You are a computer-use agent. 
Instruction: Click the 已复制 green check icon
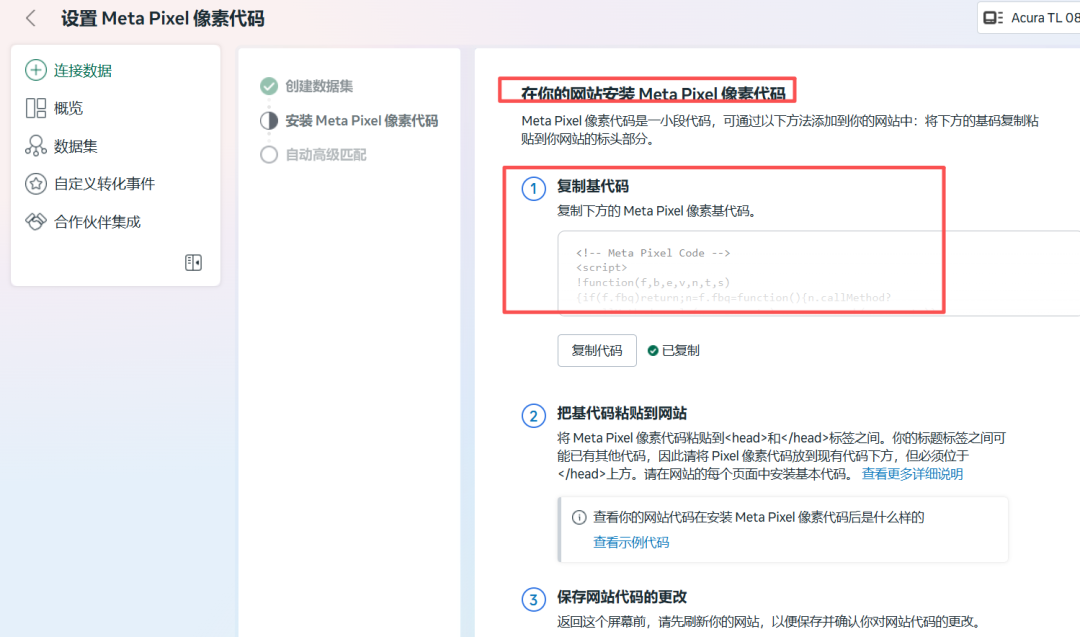(653, 351)
